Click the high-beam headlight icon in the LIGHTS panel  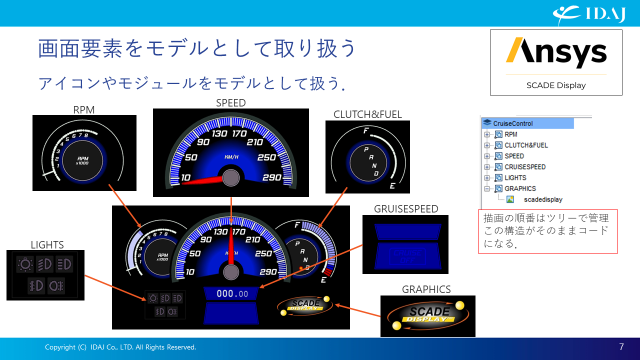pyautogui.click(x=64, y=264)
